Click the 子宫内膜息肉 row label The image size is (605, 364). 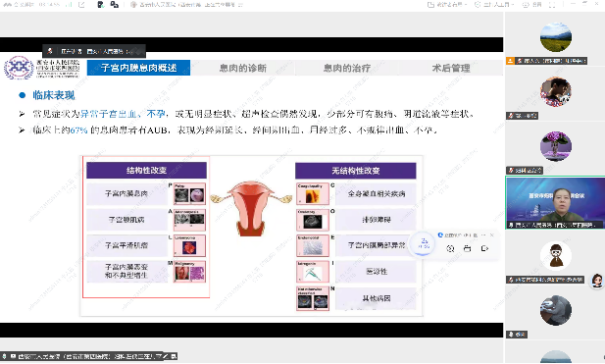127,193
